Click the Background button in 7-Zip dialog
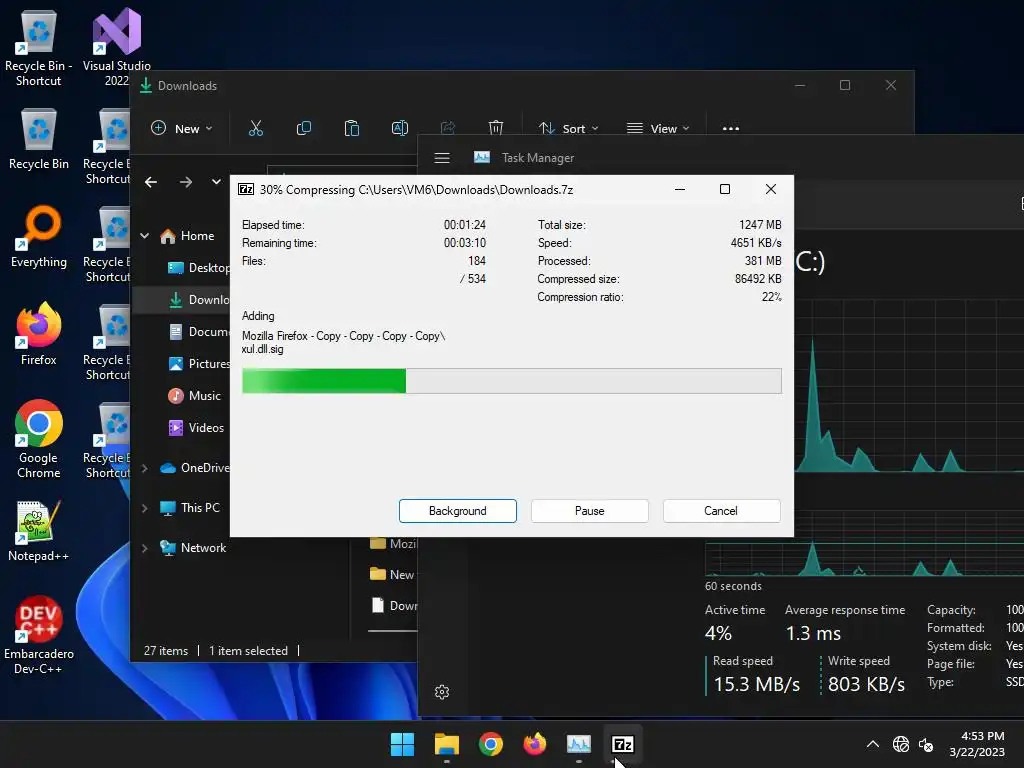Screen dimensions: 1024x768 [458, 511]
